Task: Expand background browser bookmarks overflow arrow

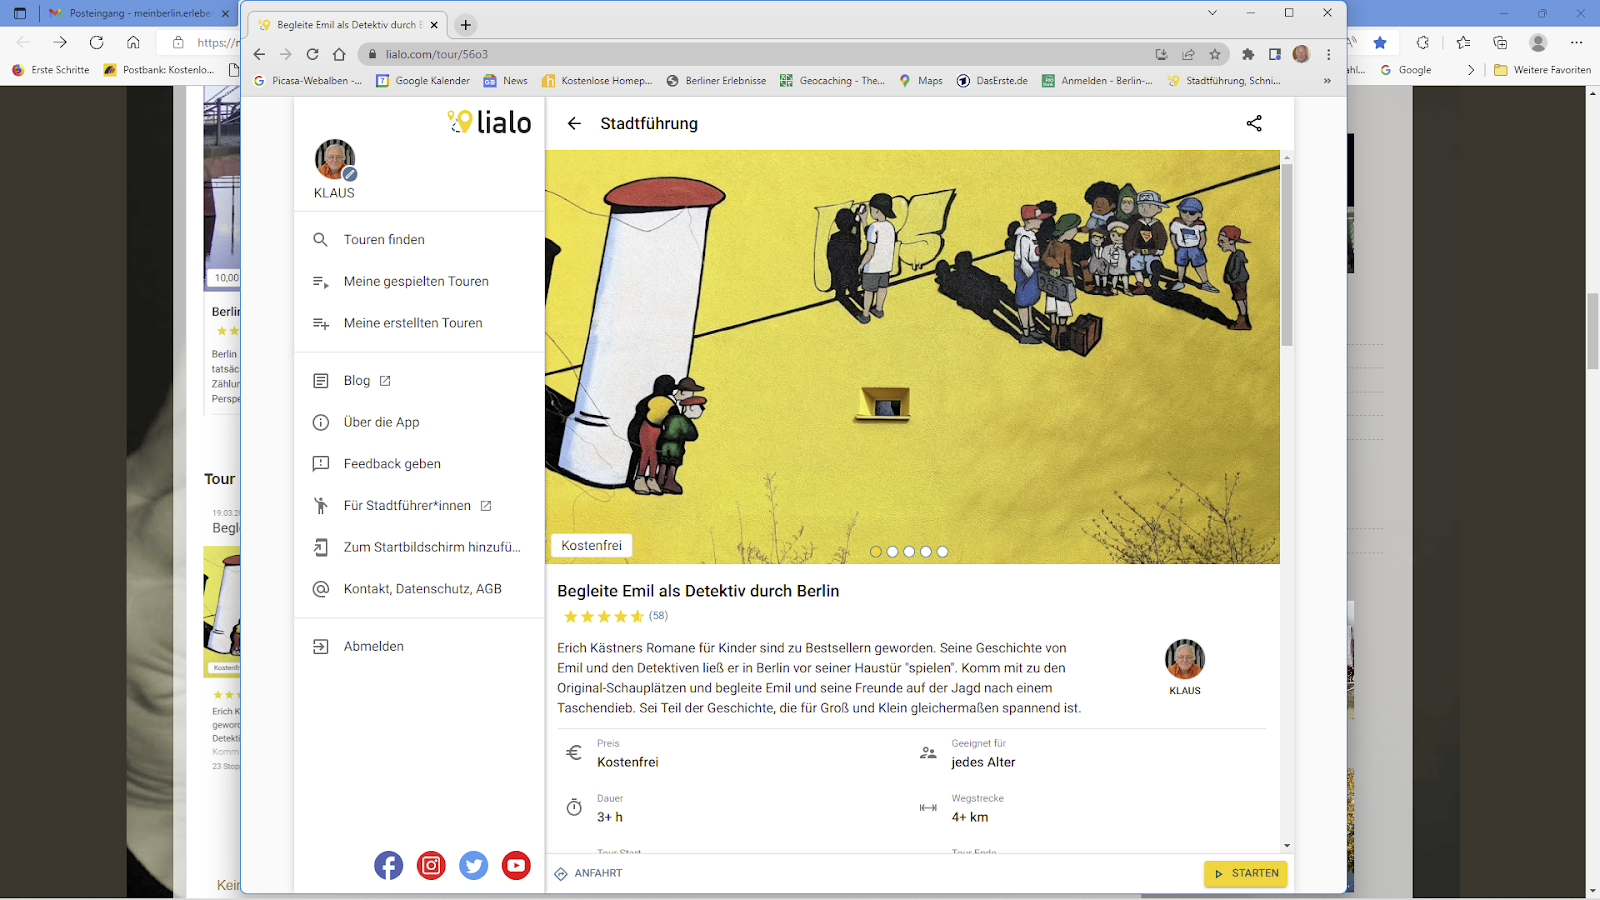Action: point(1470,70)
